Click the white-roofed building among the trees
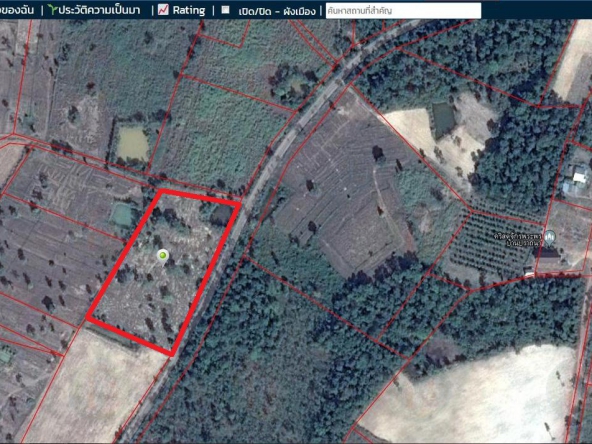Image resolution: width=592 pixels, height=444 pixels. pos(580,177)
